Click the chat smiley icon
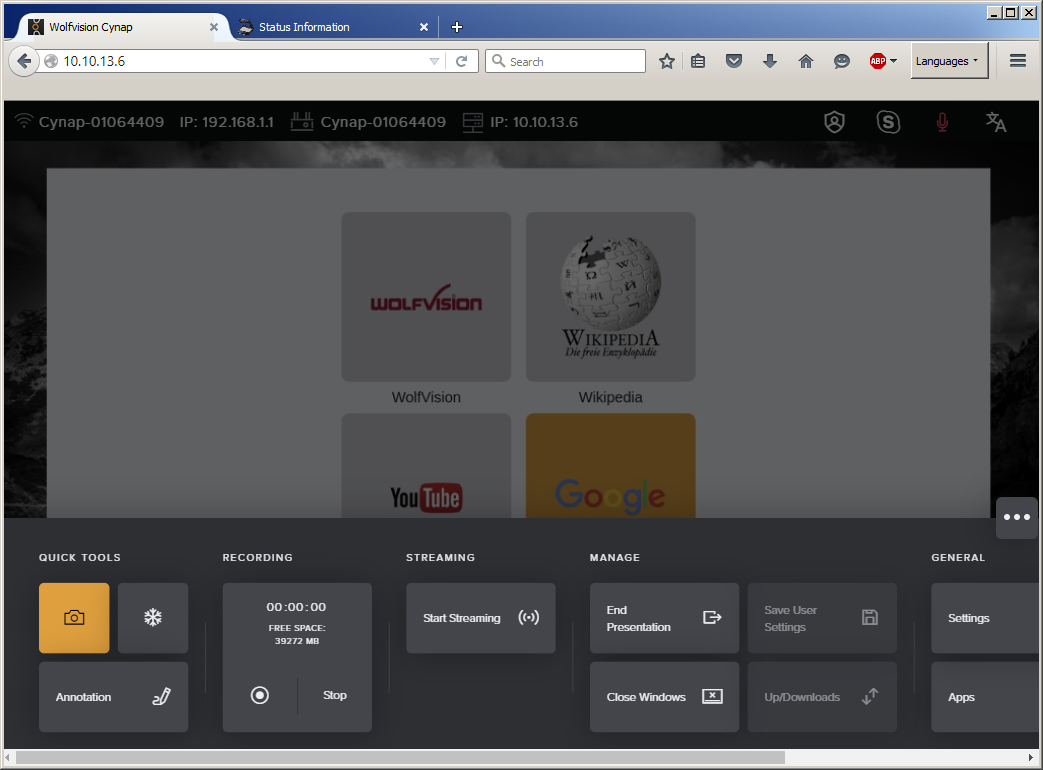The height and width of the screenshot is (770, 1043). [x=841, y=61]
